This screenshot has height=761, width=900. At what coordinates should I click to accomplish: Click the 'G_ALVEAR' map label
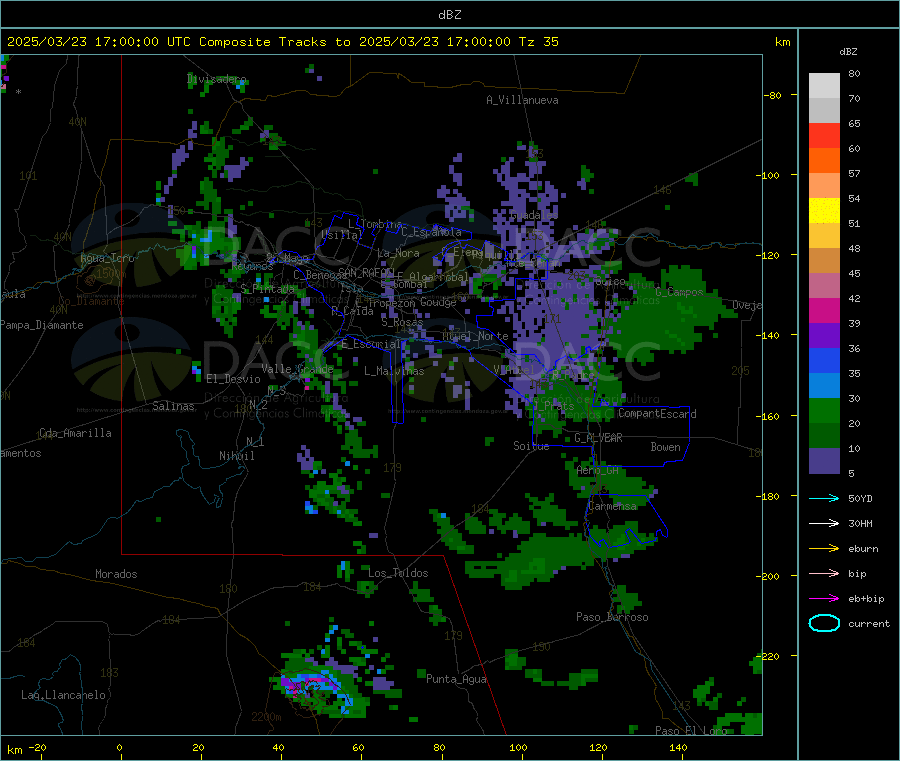(598, 438)
